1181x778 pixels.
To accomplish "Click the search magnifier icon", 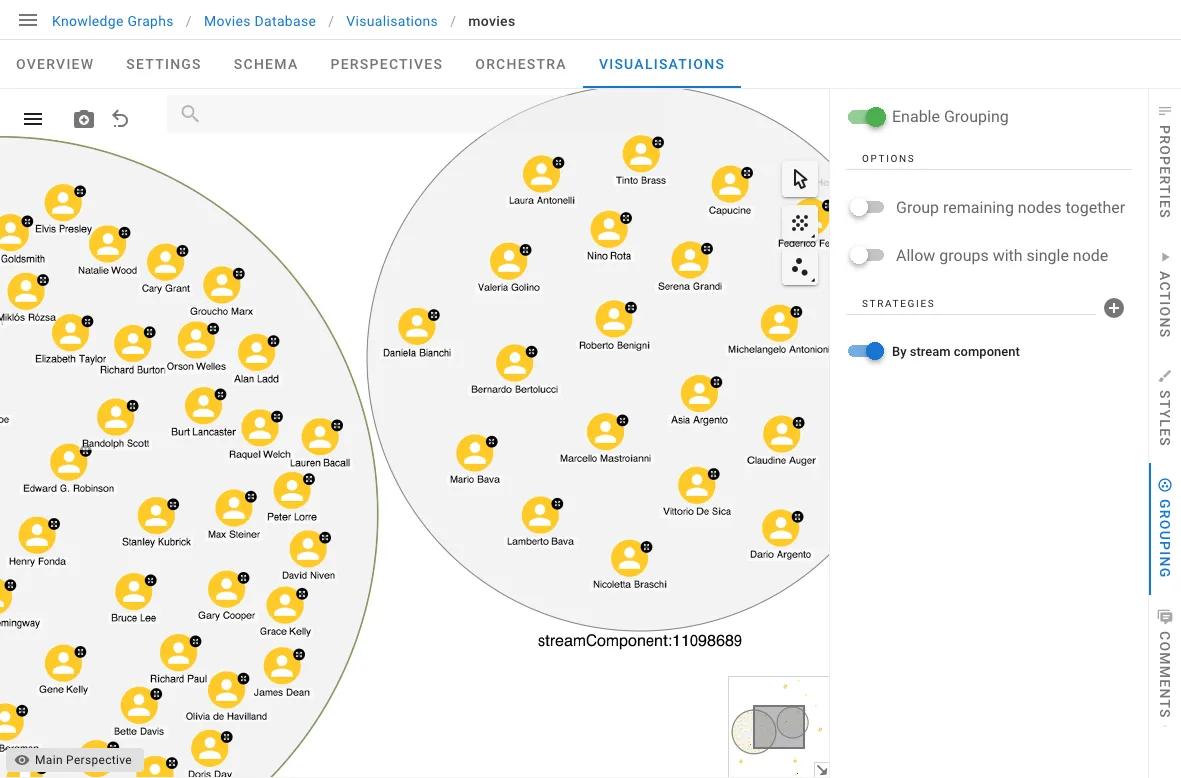I will point(190,114).
